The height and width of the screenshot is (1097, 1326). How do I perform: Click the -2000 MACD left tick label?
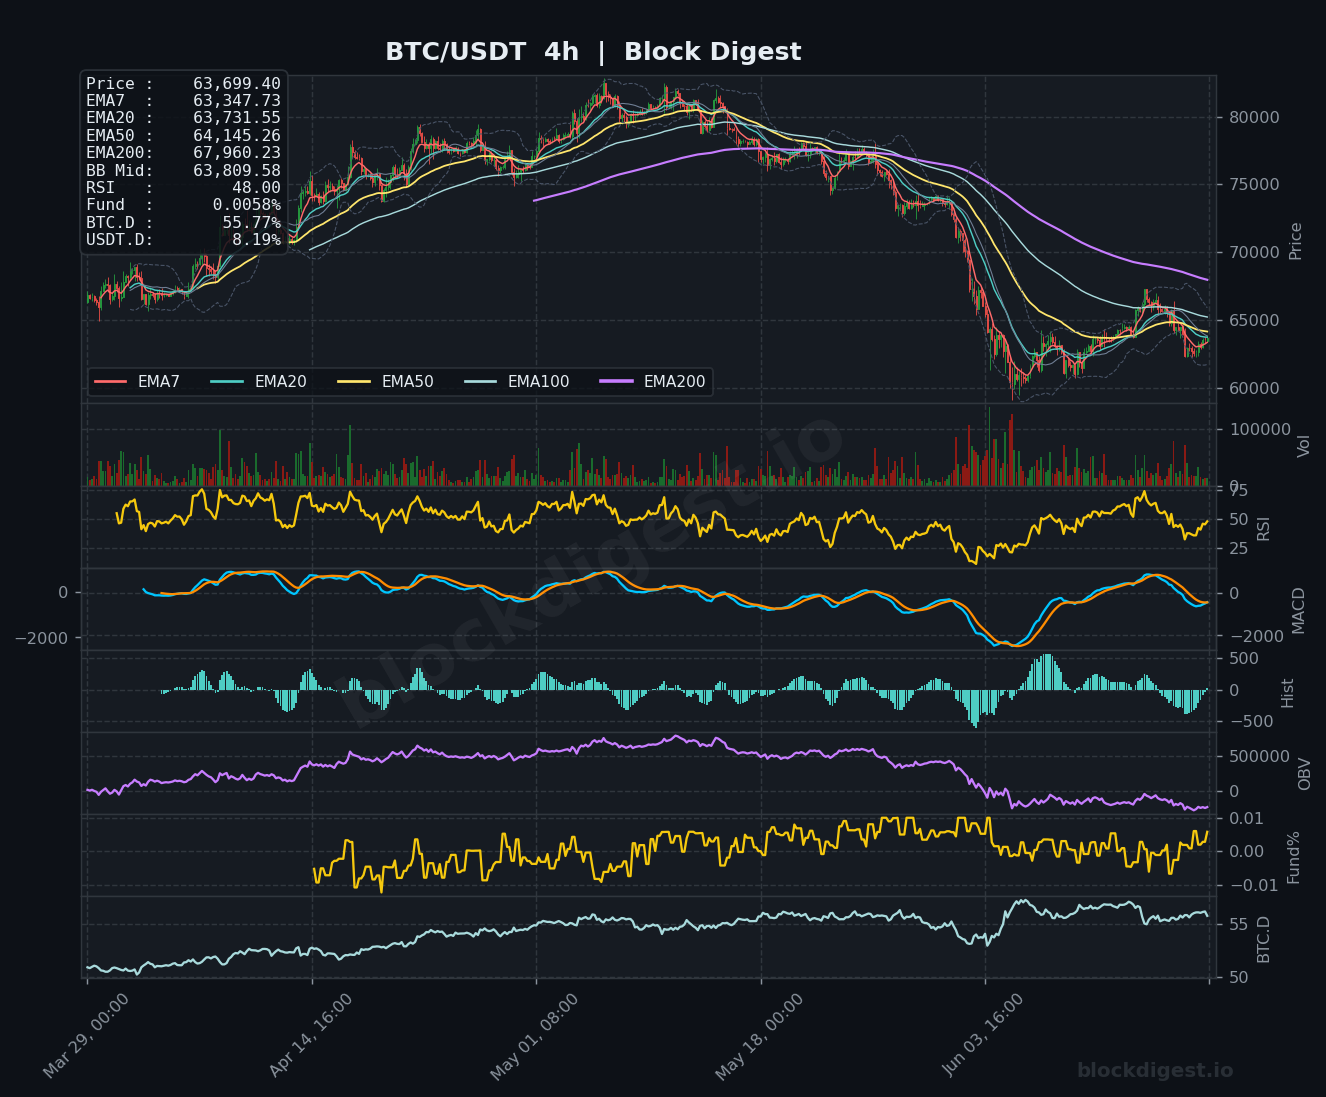coord(42,638)
